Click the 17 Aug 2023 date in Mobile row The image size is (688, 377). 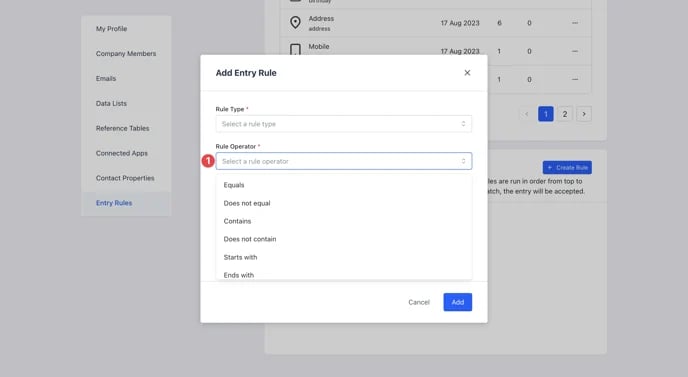(x=460, y=51)
